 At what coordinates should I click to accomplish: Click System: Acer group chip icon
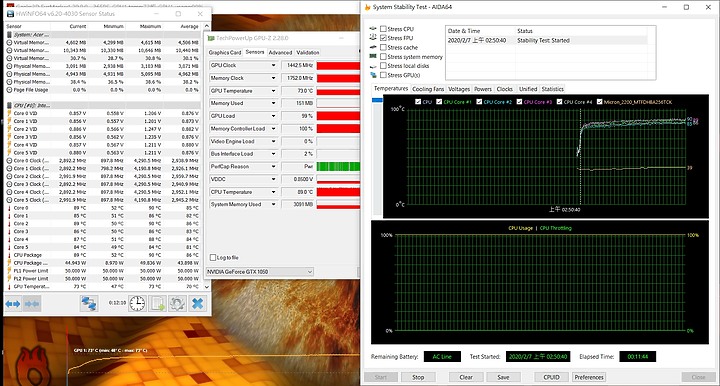coord(9,34)
